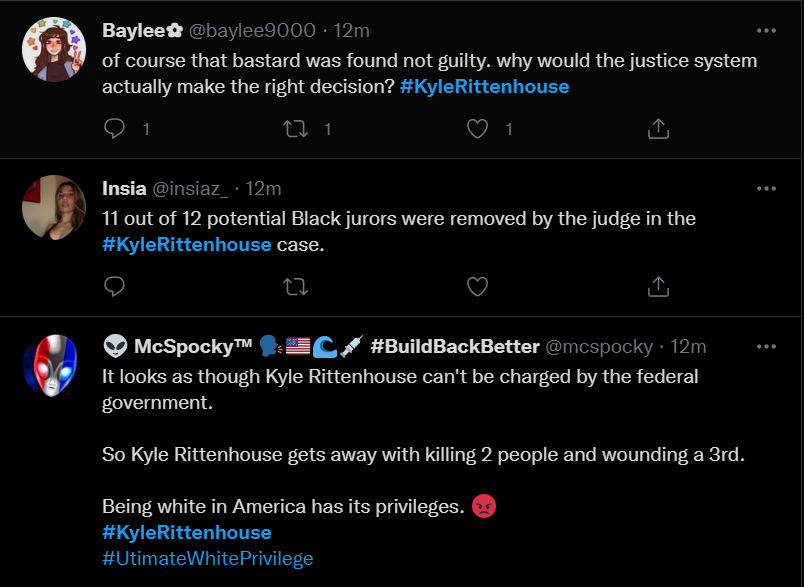Open #KyleRittenhouse hashtag in Baylee's tweet
804x587 pixels.
(x=484, y=86)
